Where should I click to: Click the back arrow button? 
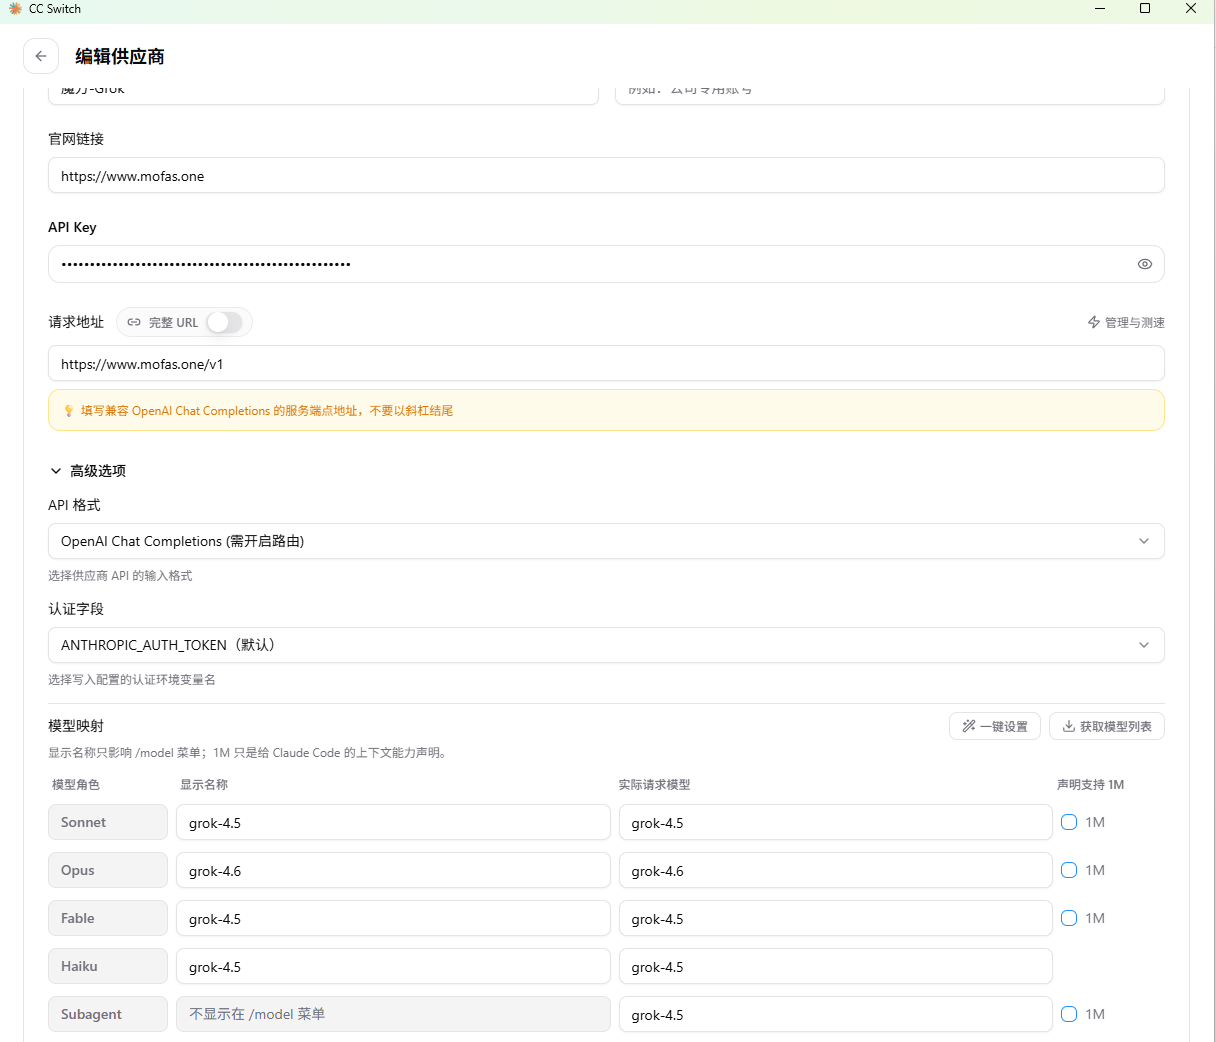point(41,56)
